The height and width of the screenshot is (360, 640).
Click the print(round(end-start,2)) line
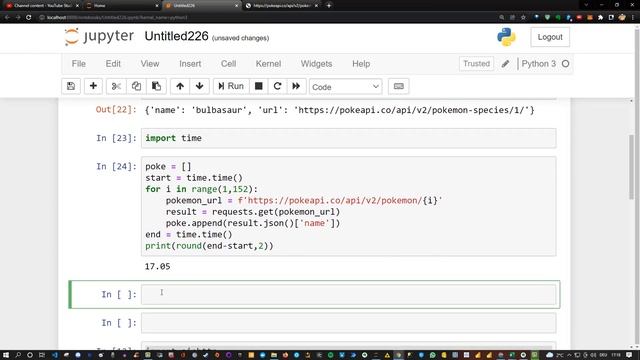[x=209, y=246]
